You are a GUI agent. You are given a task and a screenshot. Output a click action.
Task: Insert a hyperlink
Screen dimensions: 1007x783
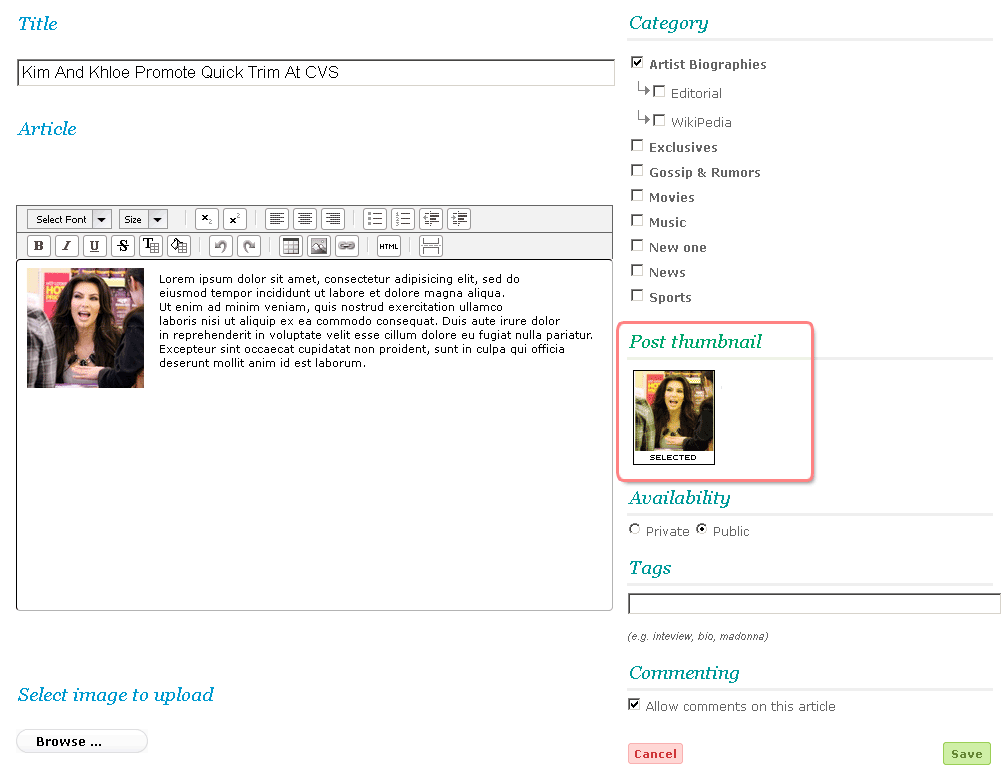tap(347, 246)
